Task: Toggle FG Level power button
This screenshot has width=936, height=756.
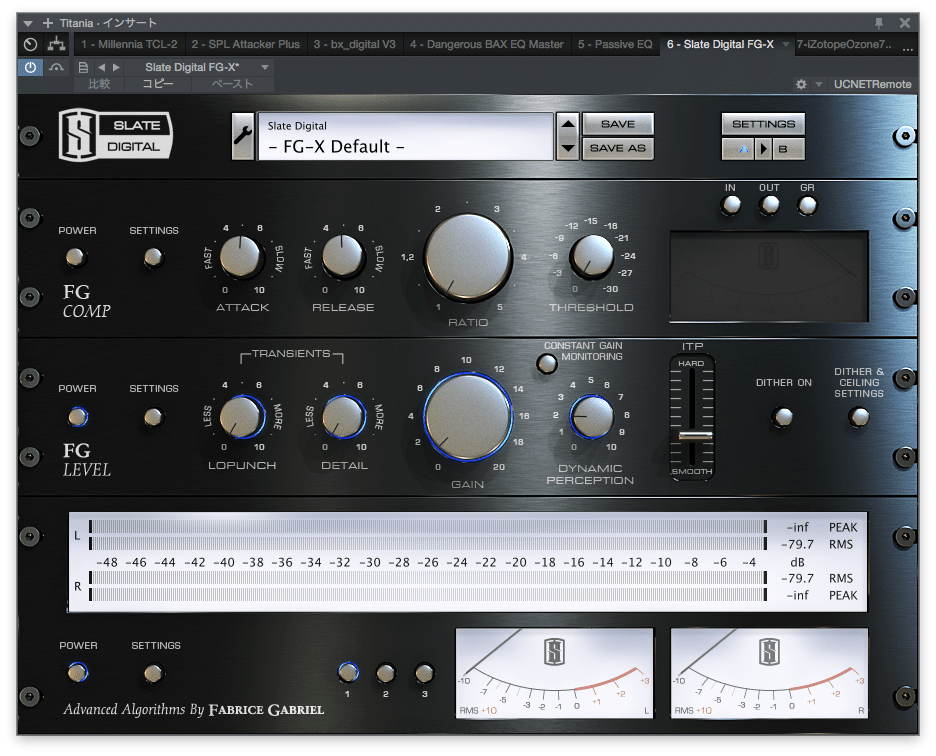Action: (x=78, y=416)
